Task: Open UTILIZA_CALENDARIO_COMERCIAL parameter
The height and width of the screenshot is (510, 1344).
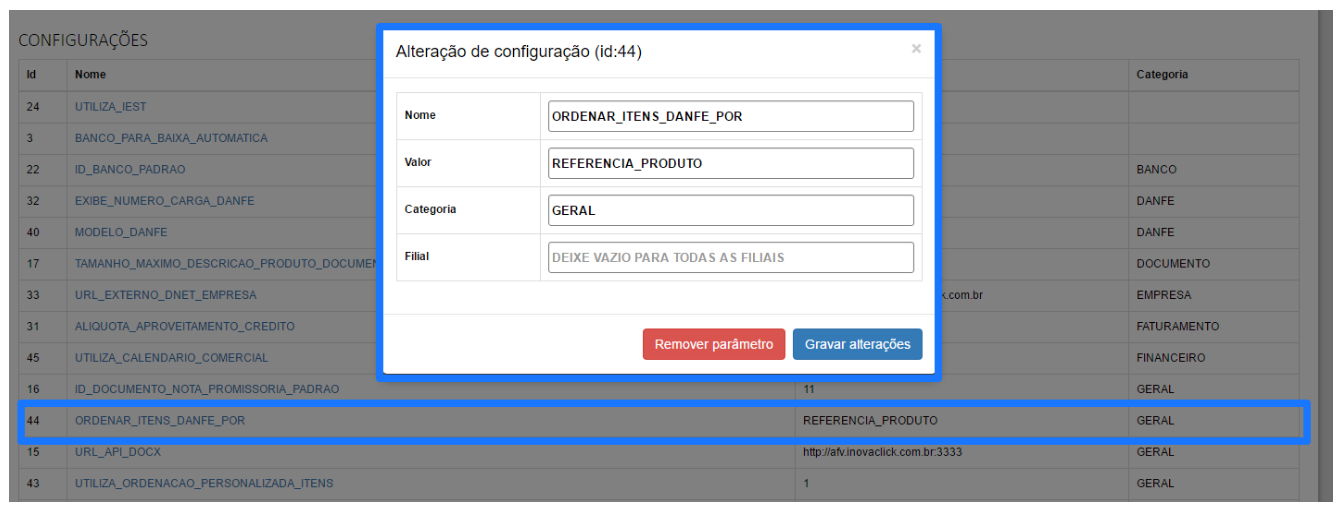Action: point(171,358)
